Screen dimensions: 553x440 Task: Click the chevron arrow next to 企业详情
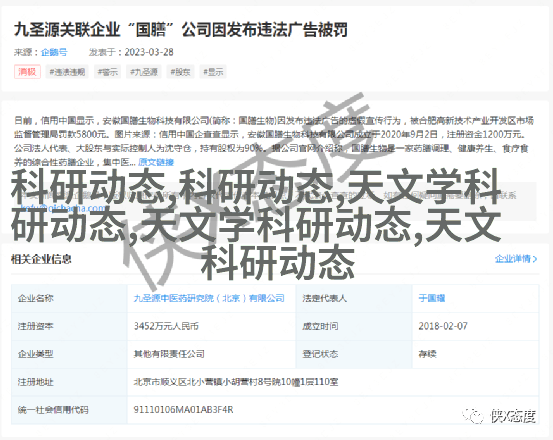535,259
